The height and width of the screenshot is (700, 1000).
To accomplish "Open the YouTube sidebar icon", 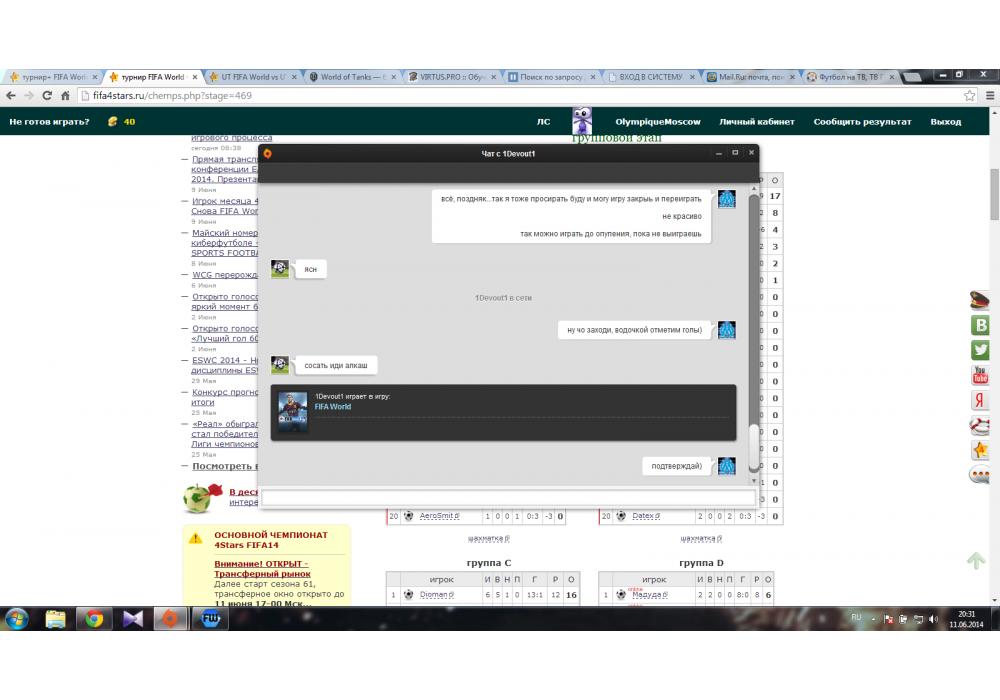I will tap(980, 375).
